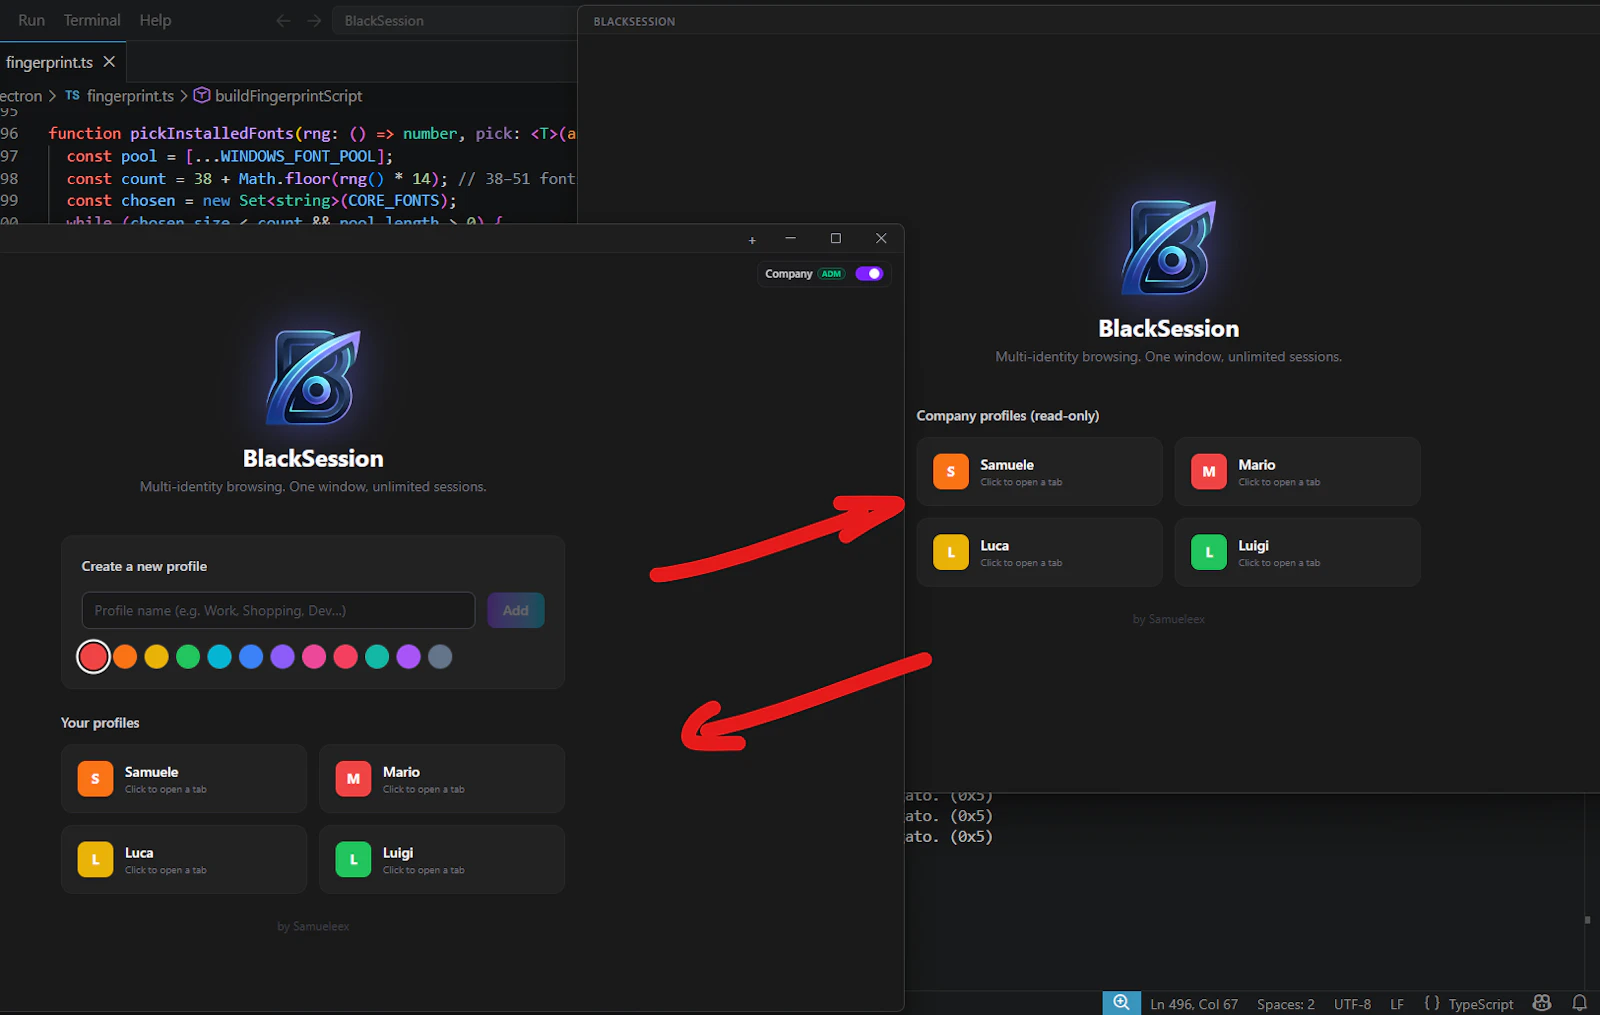Choose the pink profile color swatch
Image resolution: width=1600 pixels, height=1015 pixels.
pyautogui.click(x=314, y=657)
